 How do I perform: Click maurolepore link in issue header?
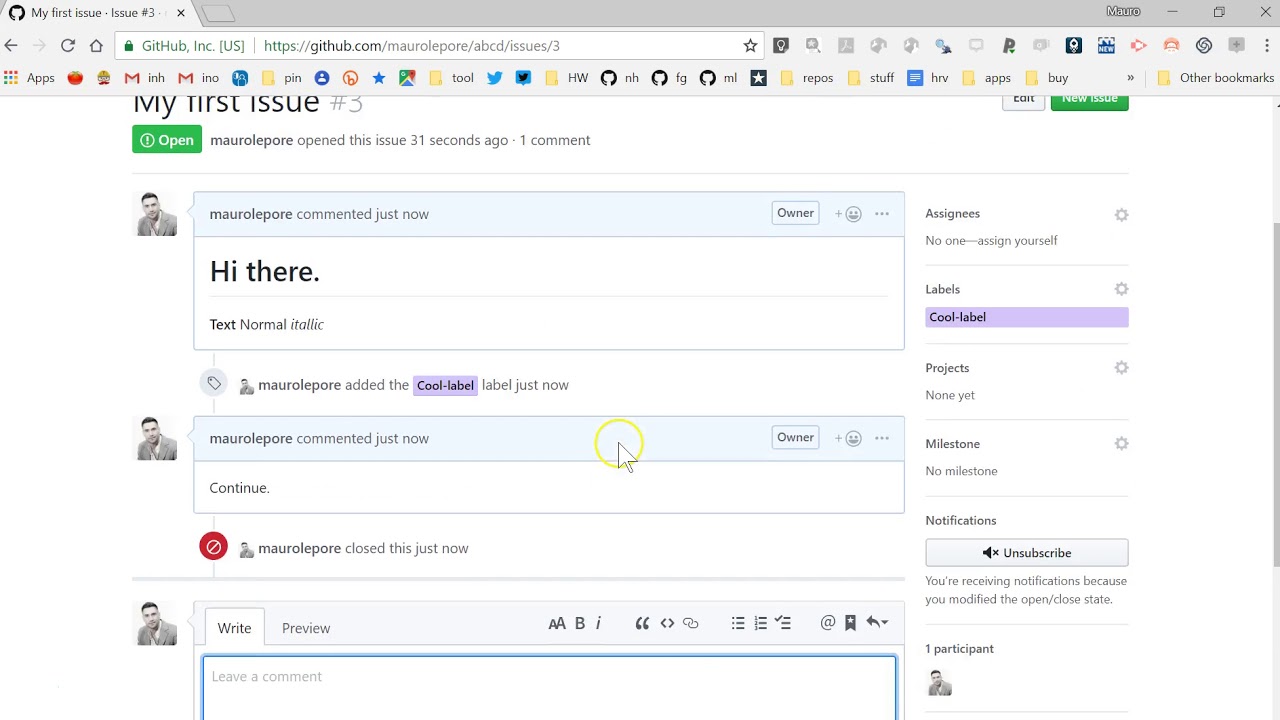click(251, 140)
